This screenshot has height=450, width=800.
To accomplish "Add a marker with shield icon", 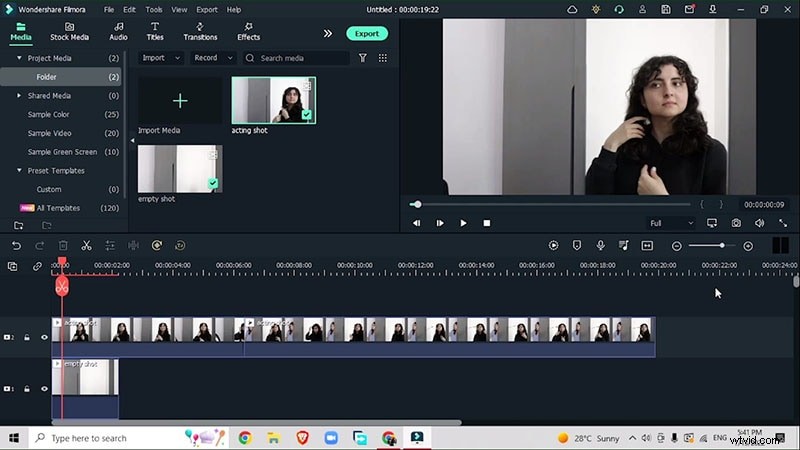I will coord(577,246).
